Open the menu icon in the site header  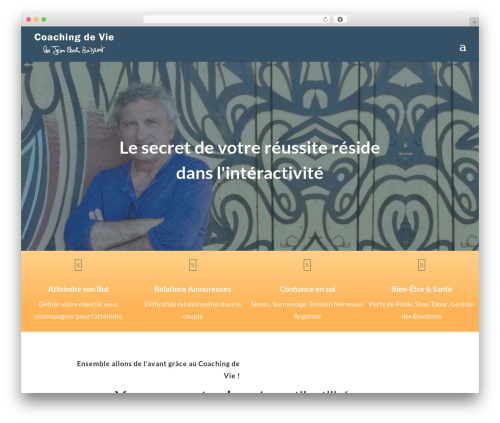coord(463,48)
